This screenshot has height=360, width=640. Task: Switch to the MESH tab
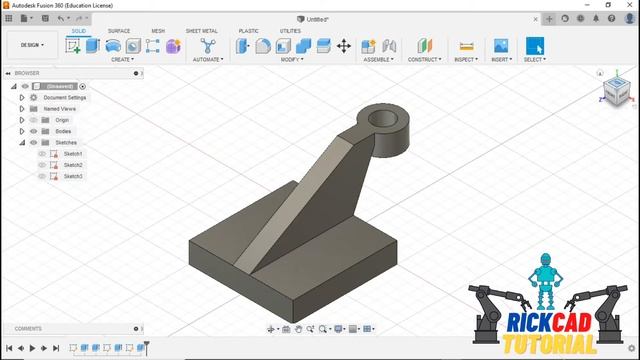158,31
